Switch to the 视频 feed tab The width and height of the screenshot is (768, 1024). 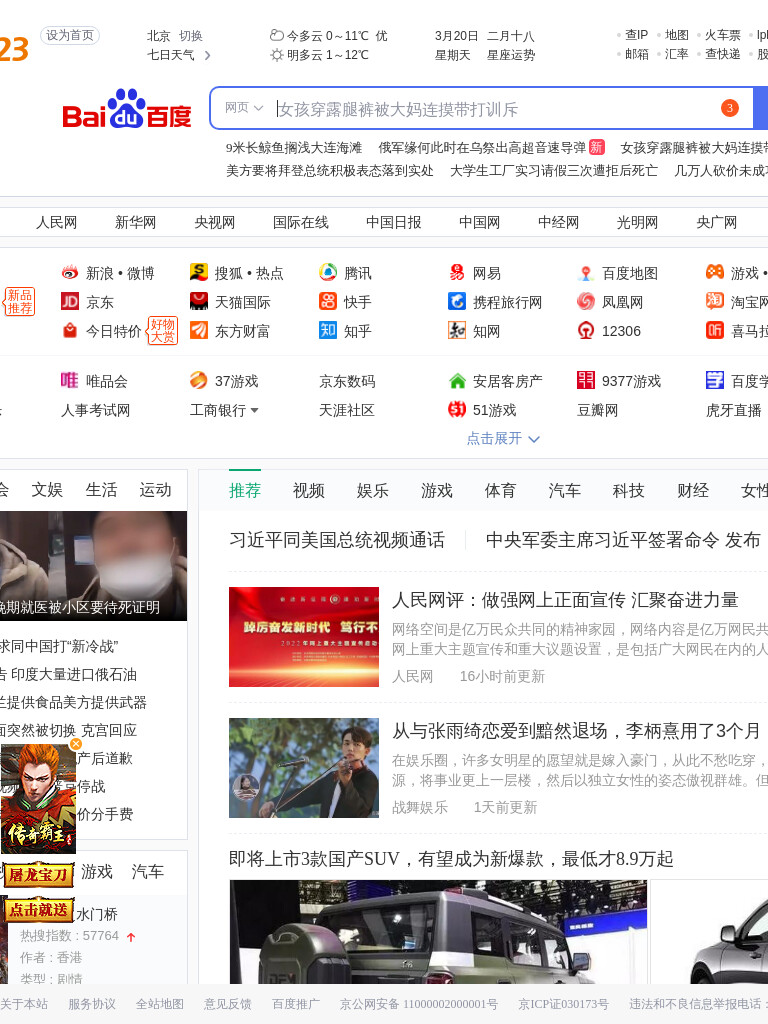tap(309, 490)
